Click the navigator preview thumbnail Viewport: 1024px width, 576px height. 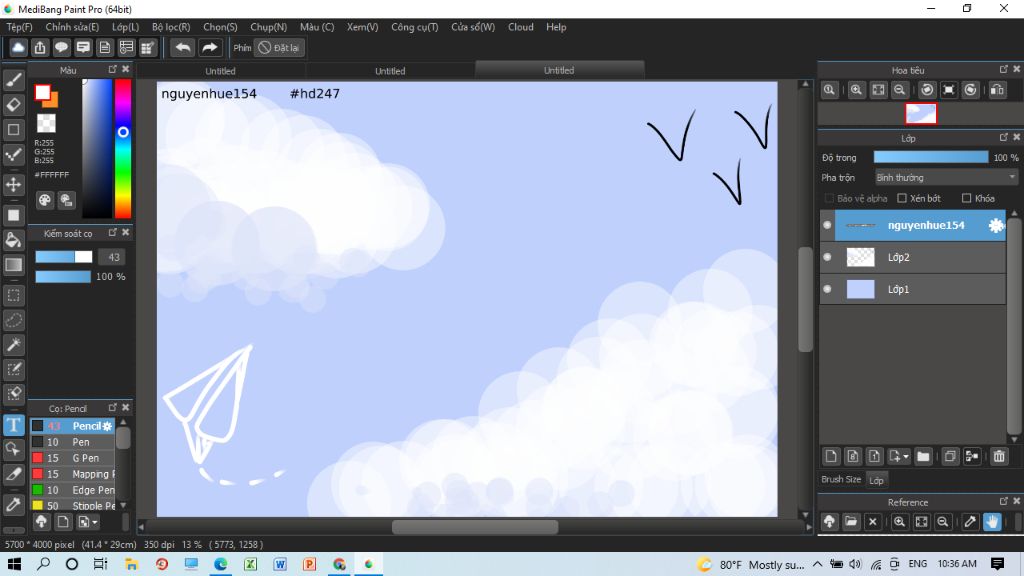click(921, 114)
